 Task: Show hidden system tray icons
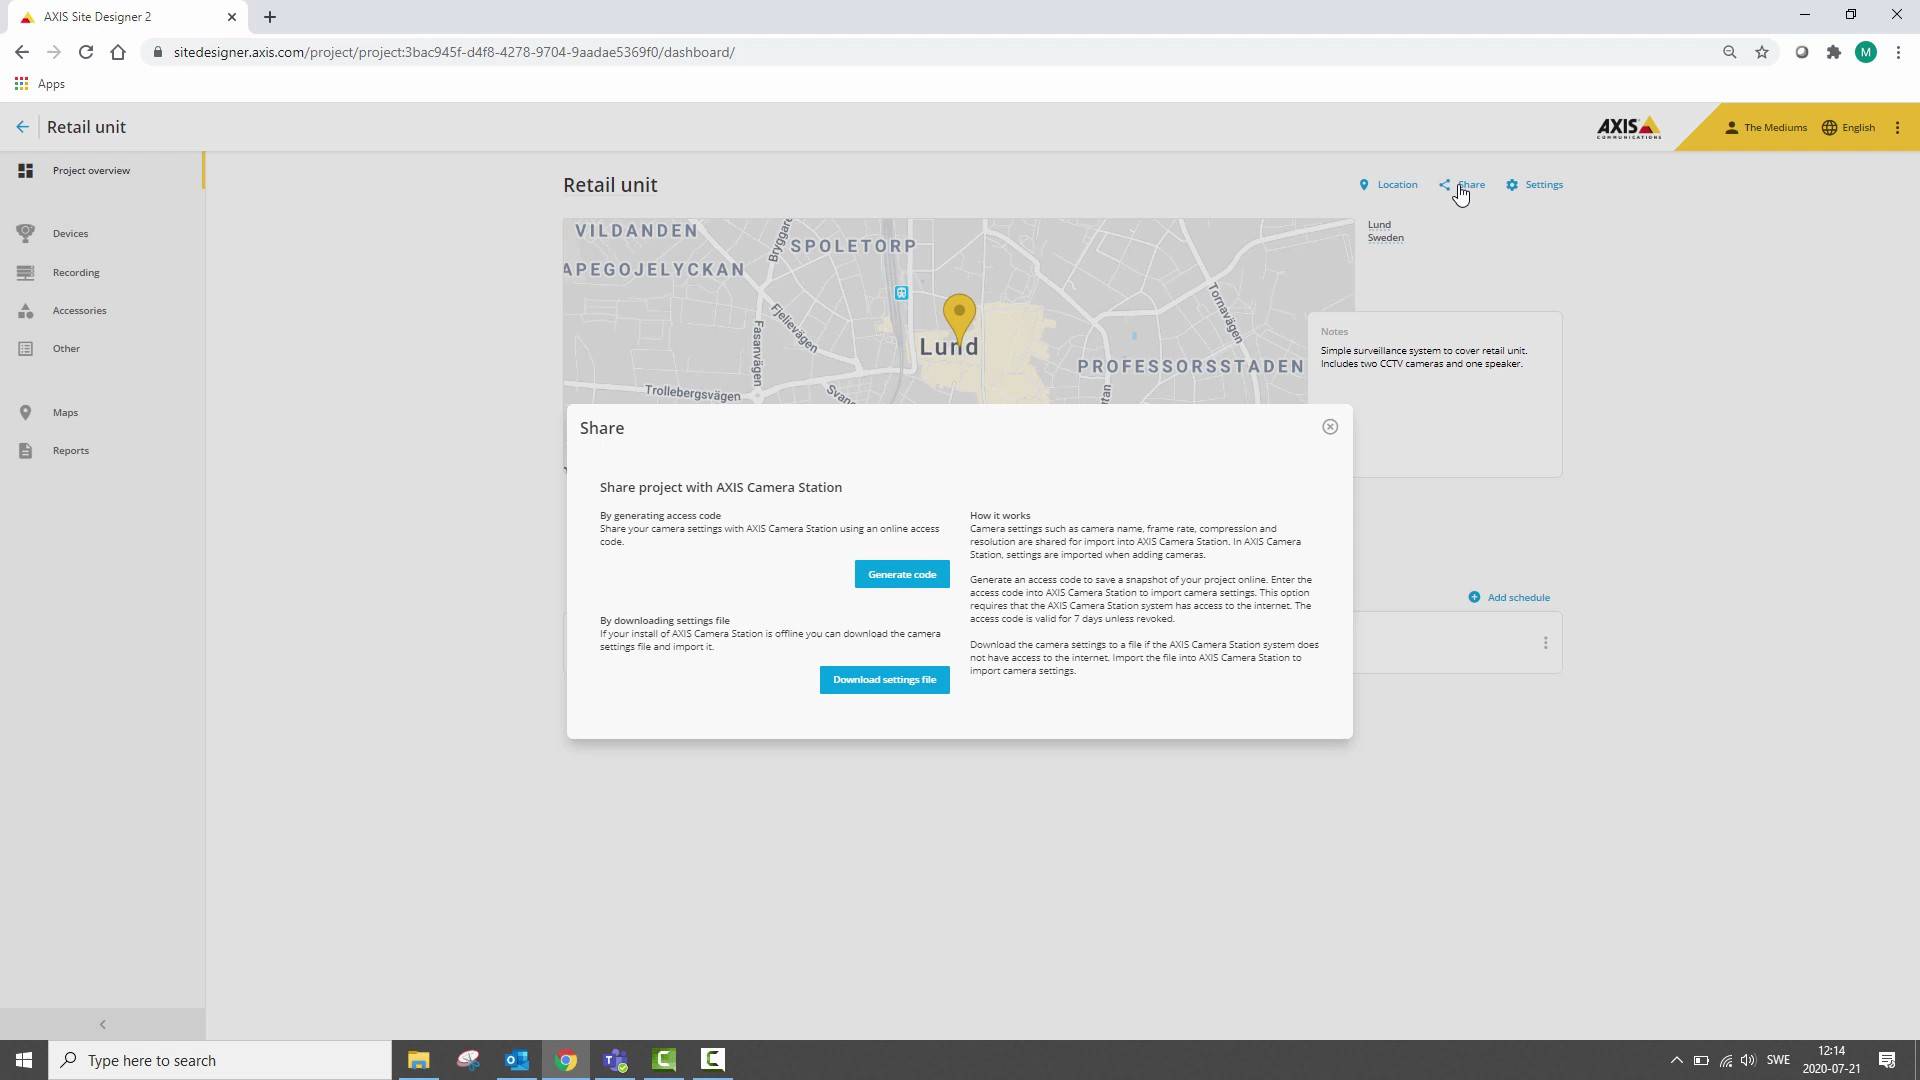click(1677, 1060)
